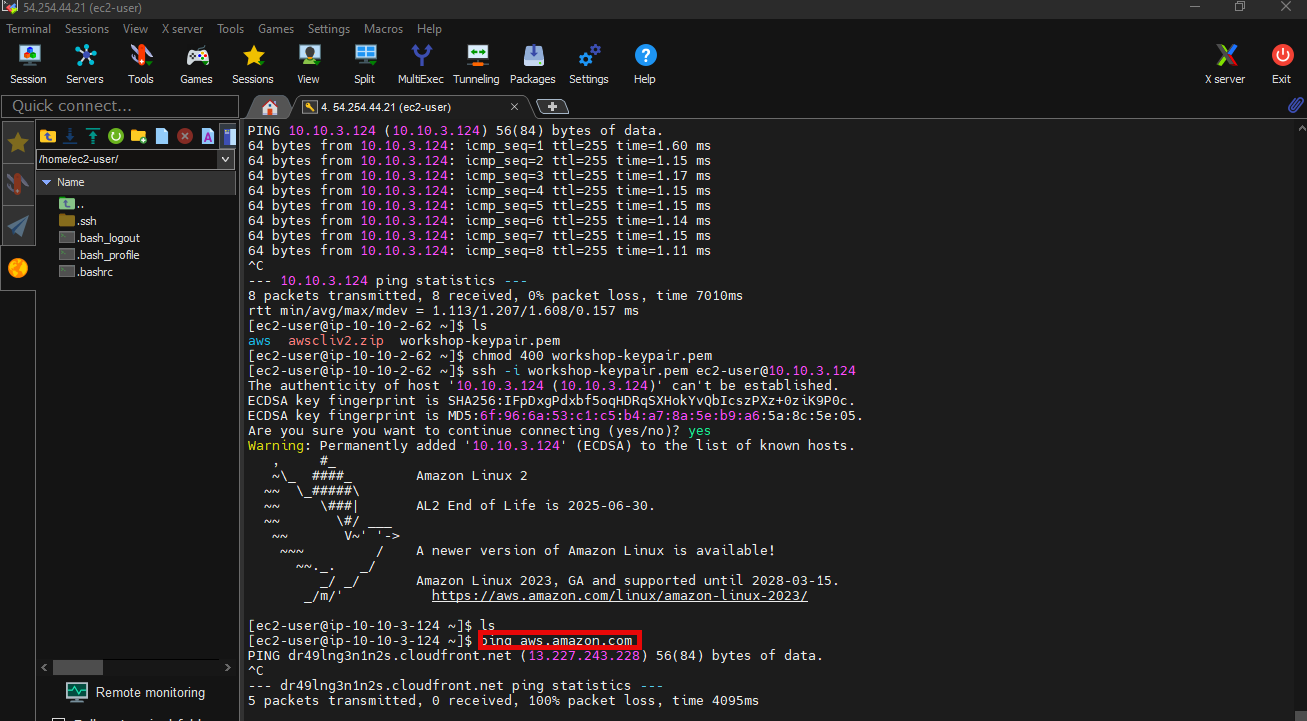
Task: Click the red Exit power icon
Action: click(1281, 64)
